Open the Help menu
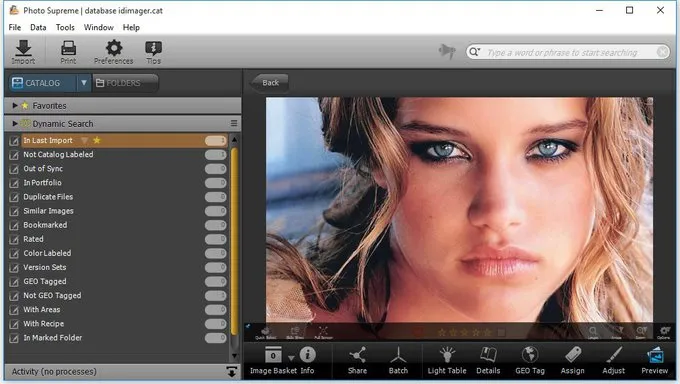Screen dimensions: 680x384 (x=131, y=27)
